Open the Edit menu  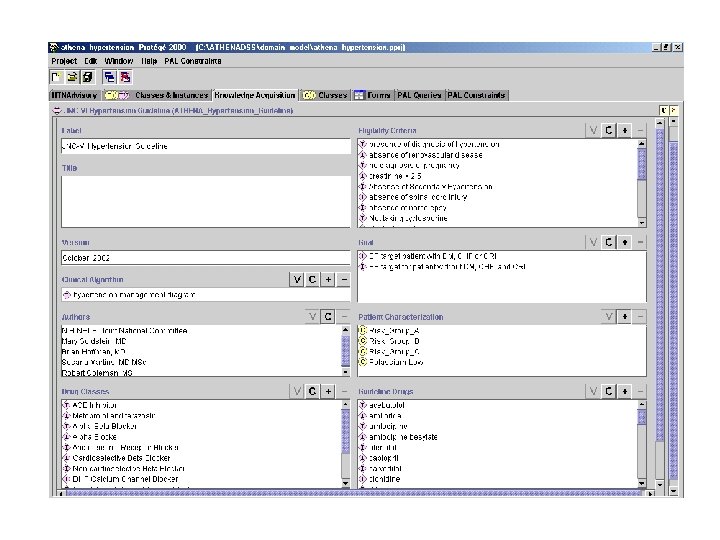click(x=90, y=61)
